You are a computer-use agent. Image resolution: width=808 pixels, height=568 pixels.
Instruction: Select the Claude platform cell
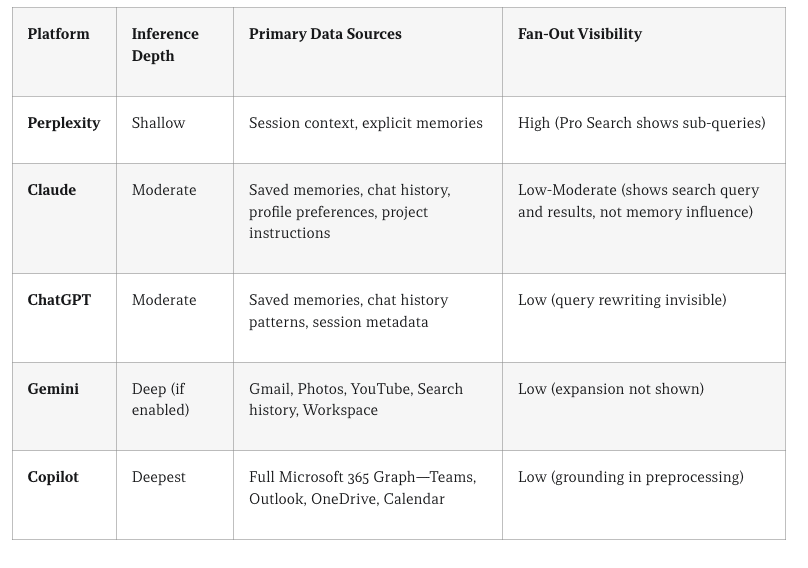tap(52, 190)
